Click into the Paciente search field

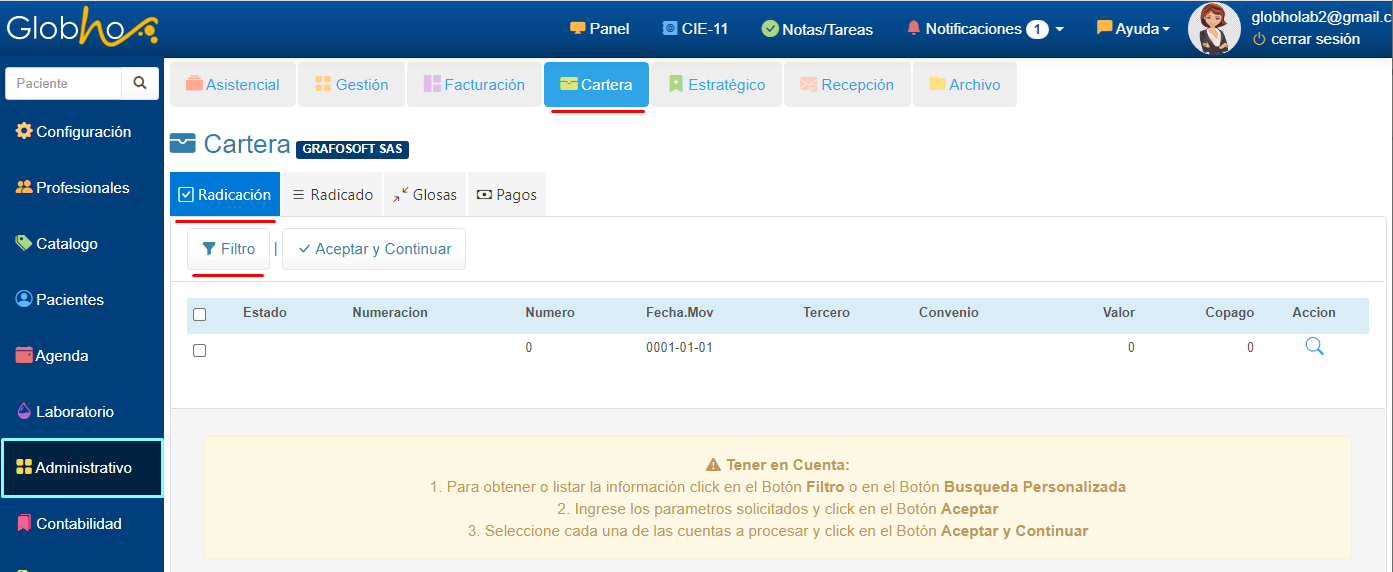tap(64, 84)
